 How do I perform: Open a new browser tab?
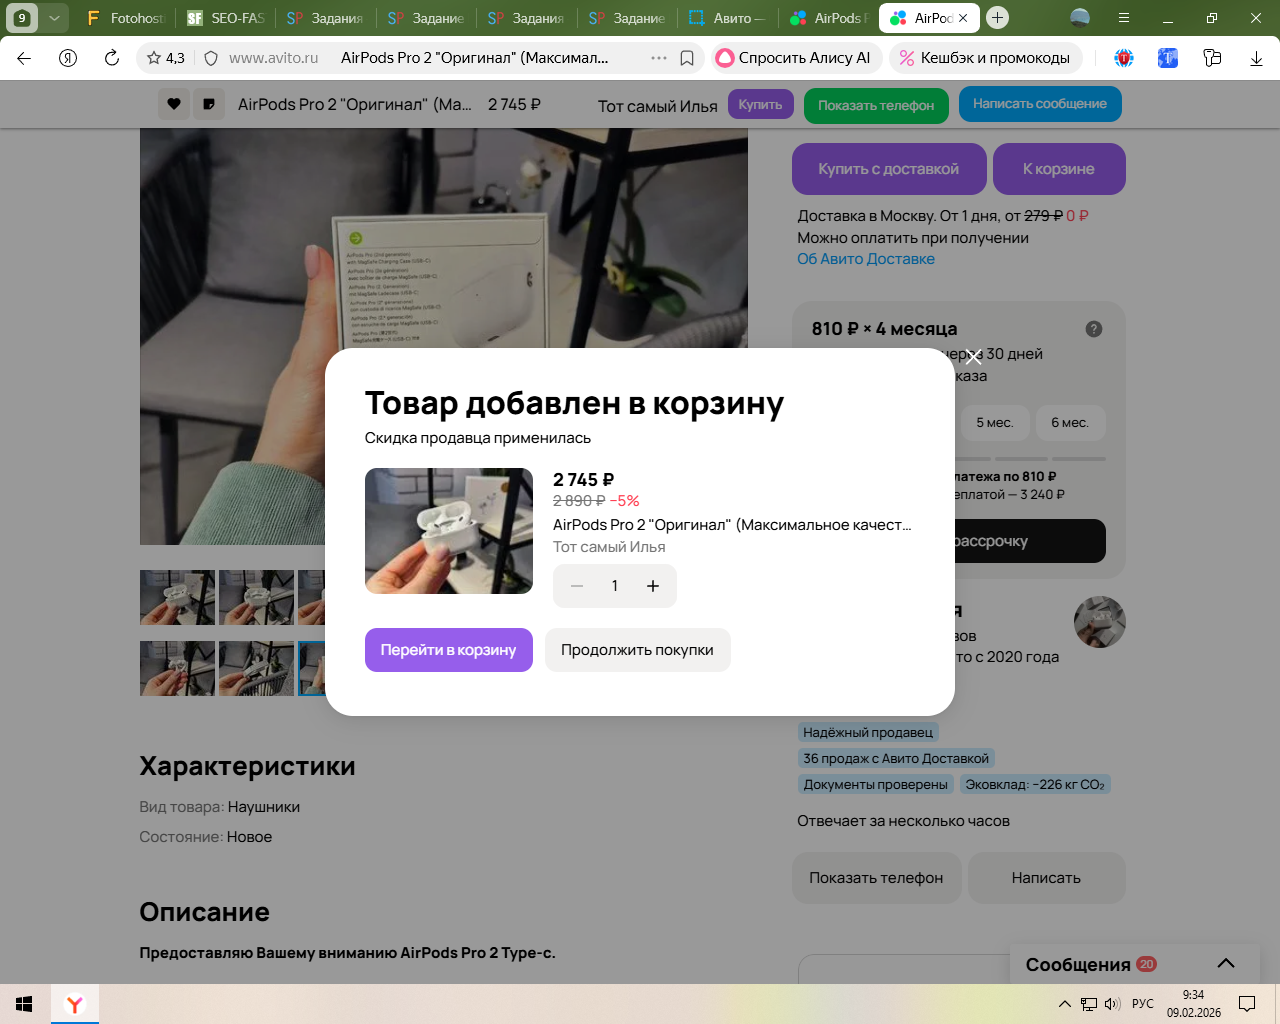(x=997, y=18)
